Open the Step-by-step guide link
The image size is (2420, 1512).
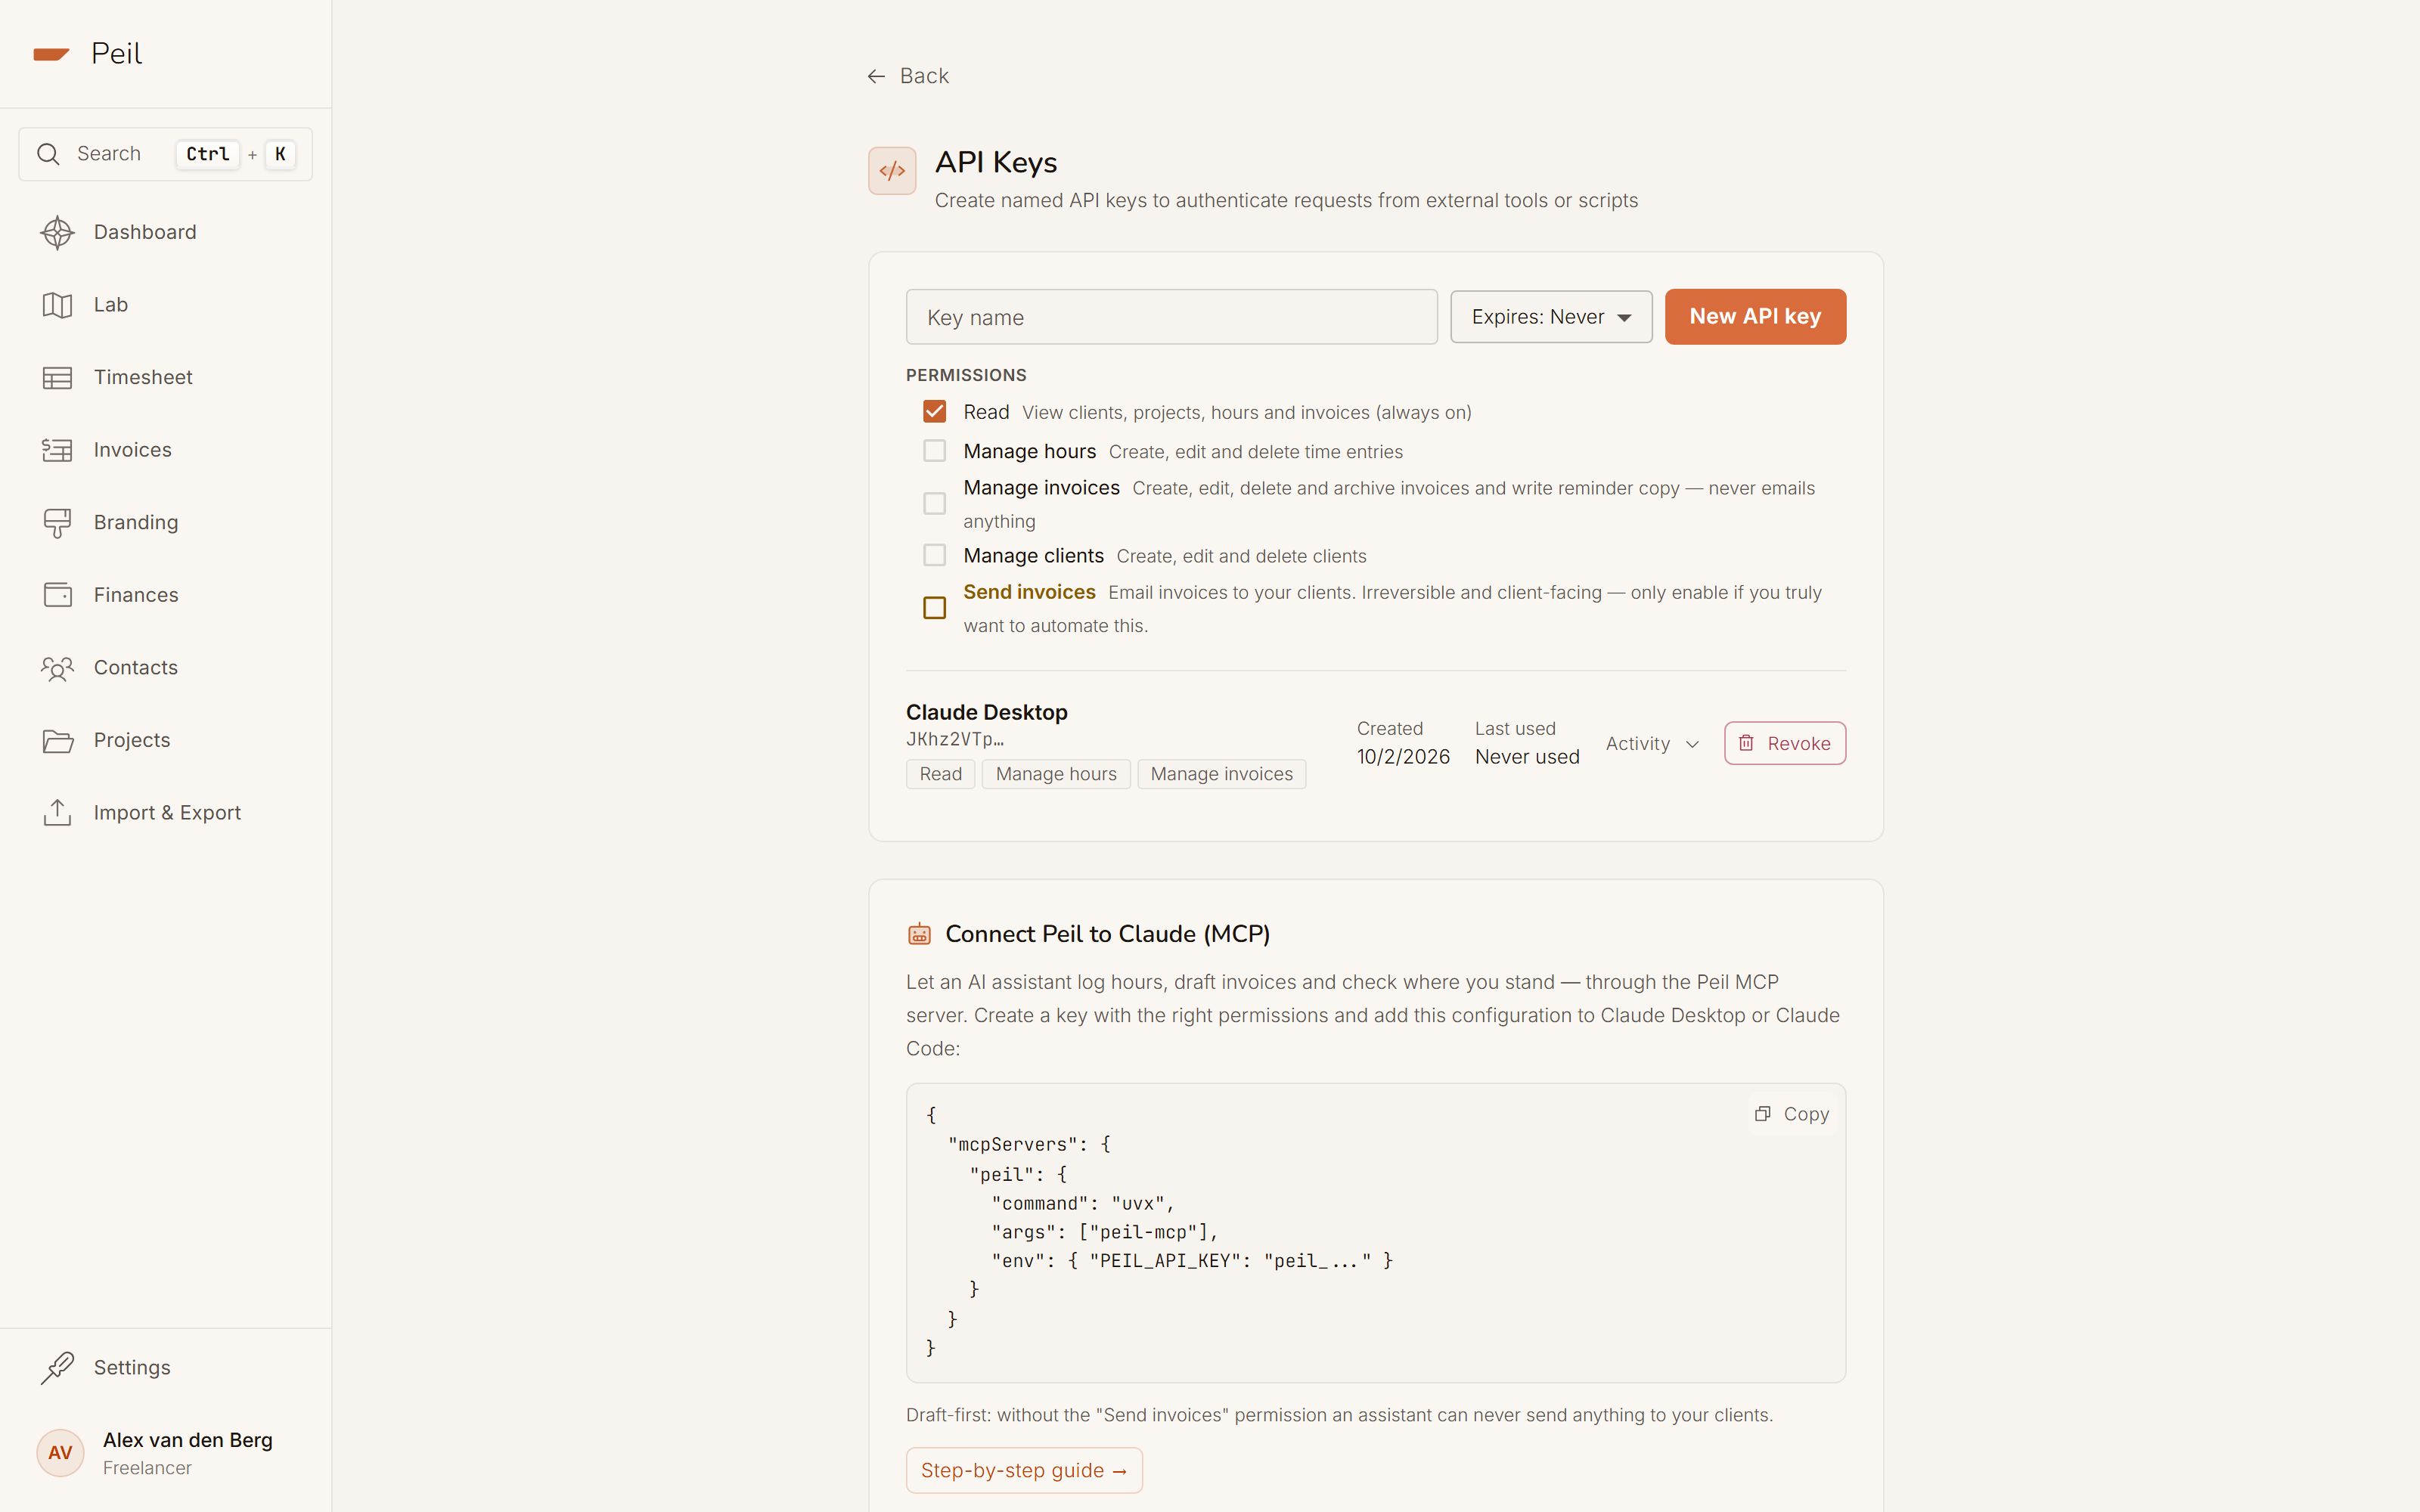(x=1024, y=1470)
